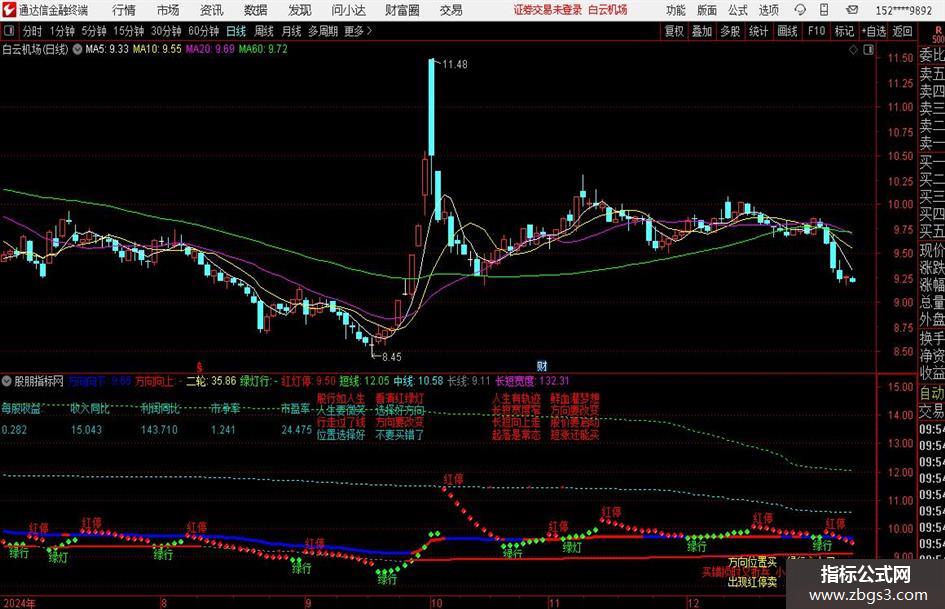Click the 市盈率 value 24.475
Image resolution: width=945 pixels, height=609 pixels.
click(x=297, y=430)
